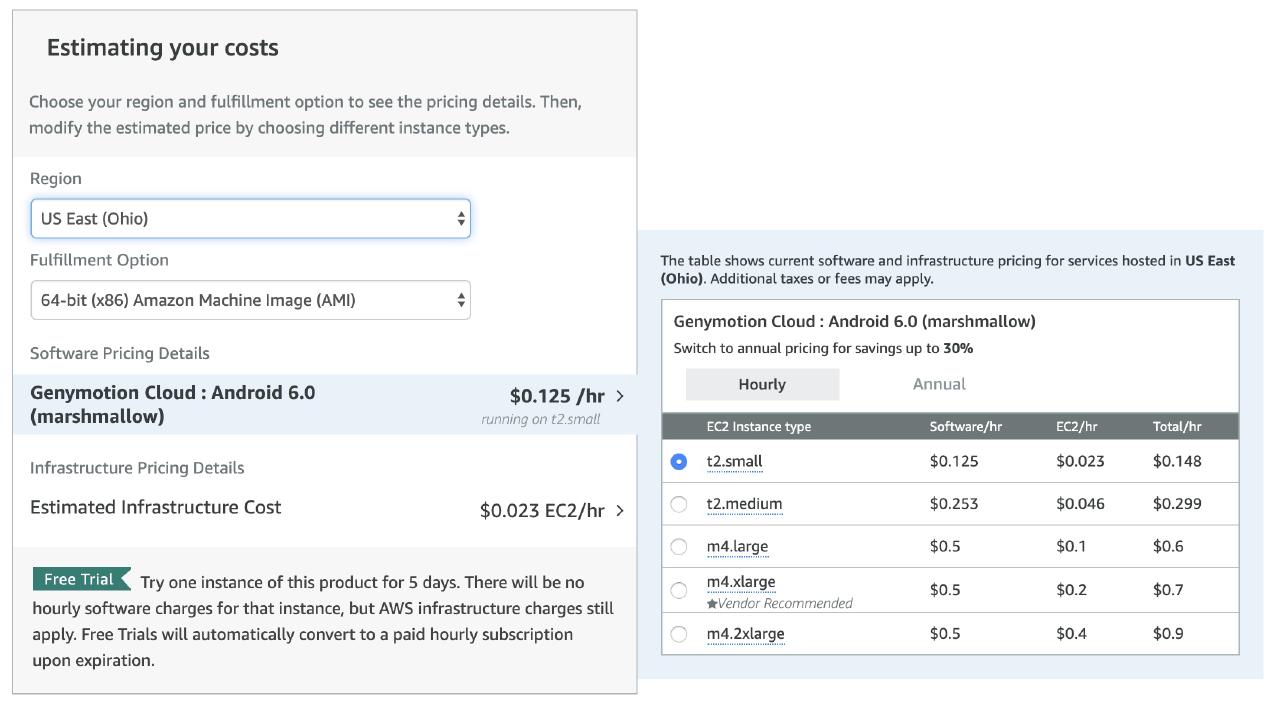
Task: Pick the m4.xlarge radio button
Action: pos(679,590)
